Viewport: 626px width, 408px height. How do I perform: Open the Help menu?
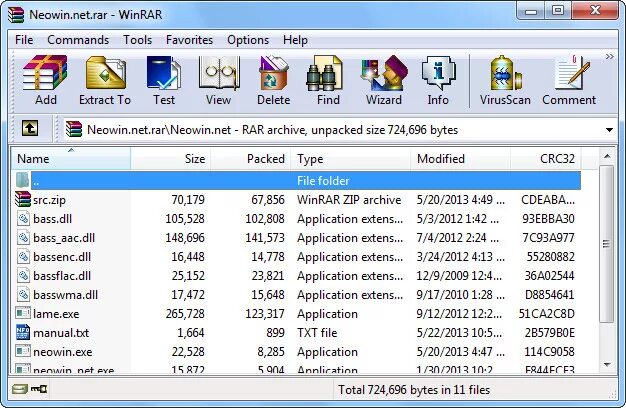(295, 40)
